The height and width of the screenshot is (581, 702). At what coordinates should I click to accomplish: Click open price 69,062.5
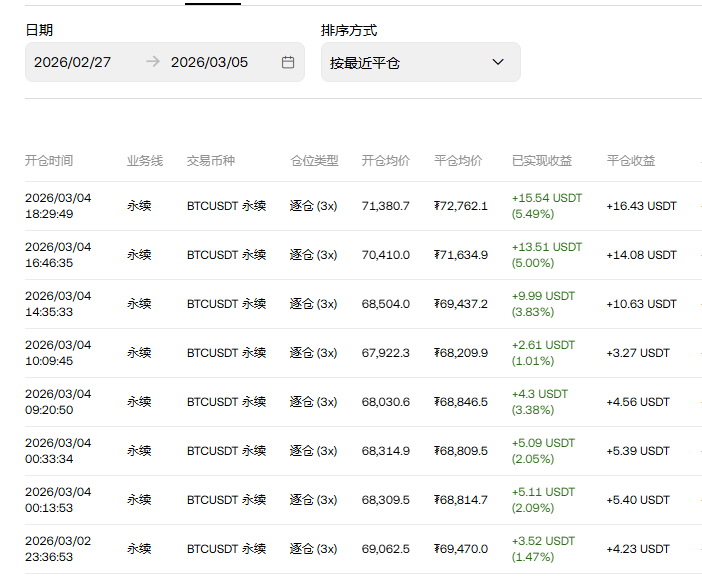(385, 549)
